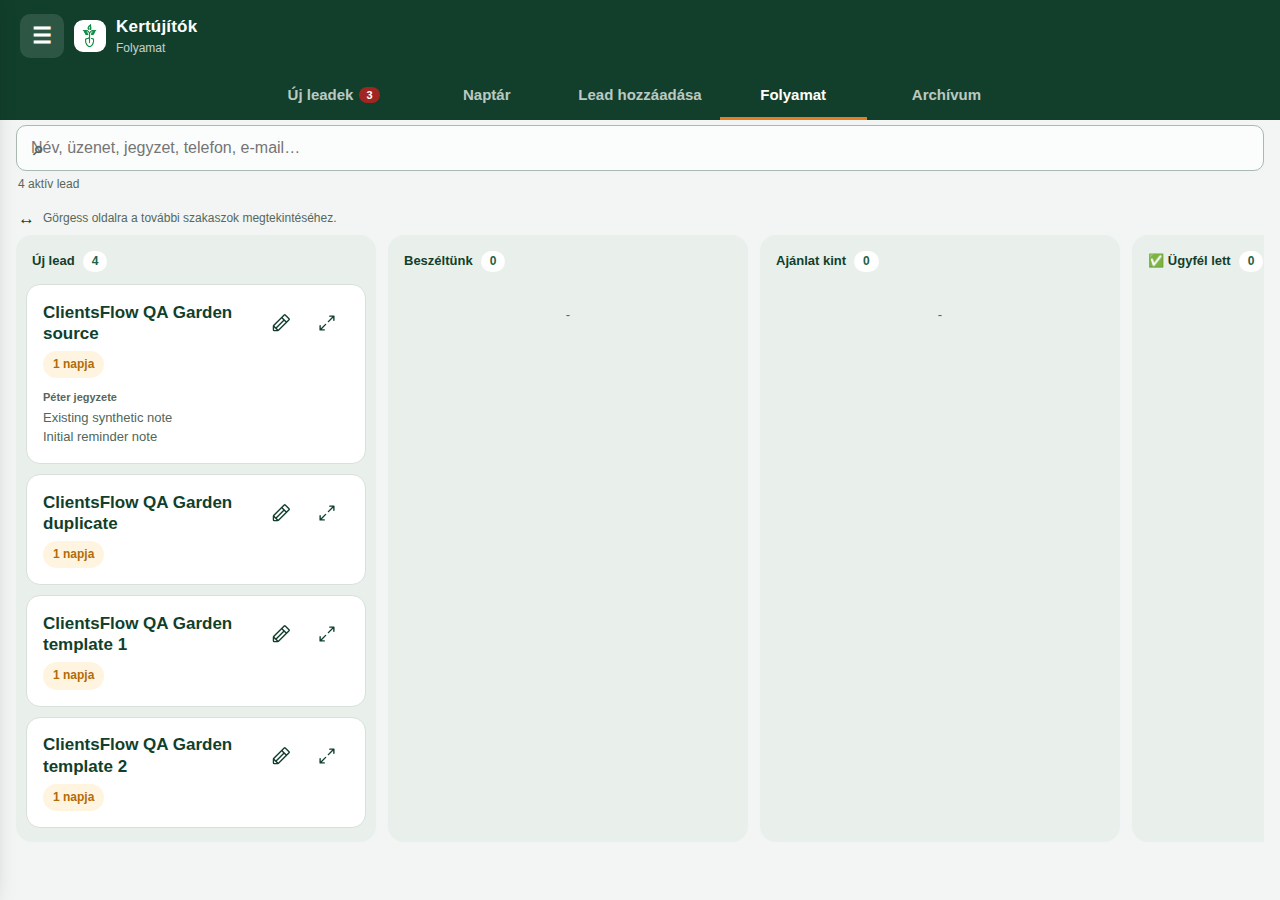This screenshot has height=900, width=1280.
Task: Click the ClientsFlow QA Garden template 1 title
Action: (137, 634)
